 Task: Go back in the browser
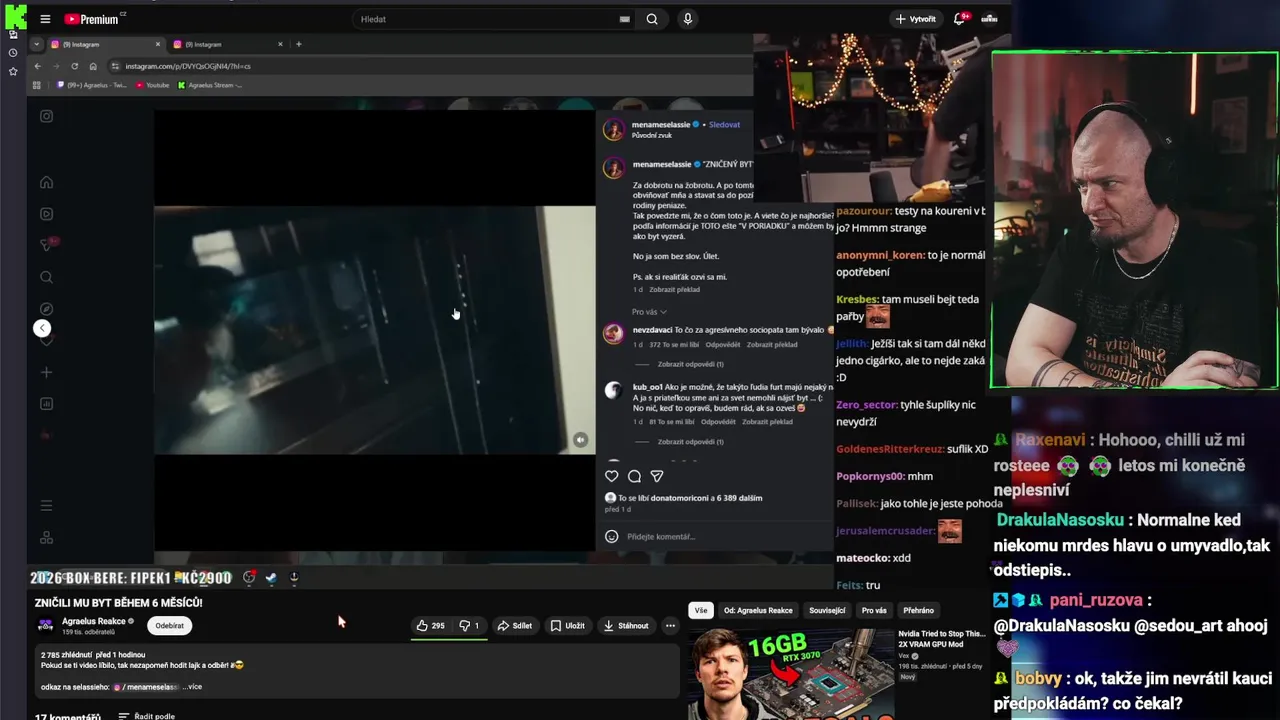38,66
